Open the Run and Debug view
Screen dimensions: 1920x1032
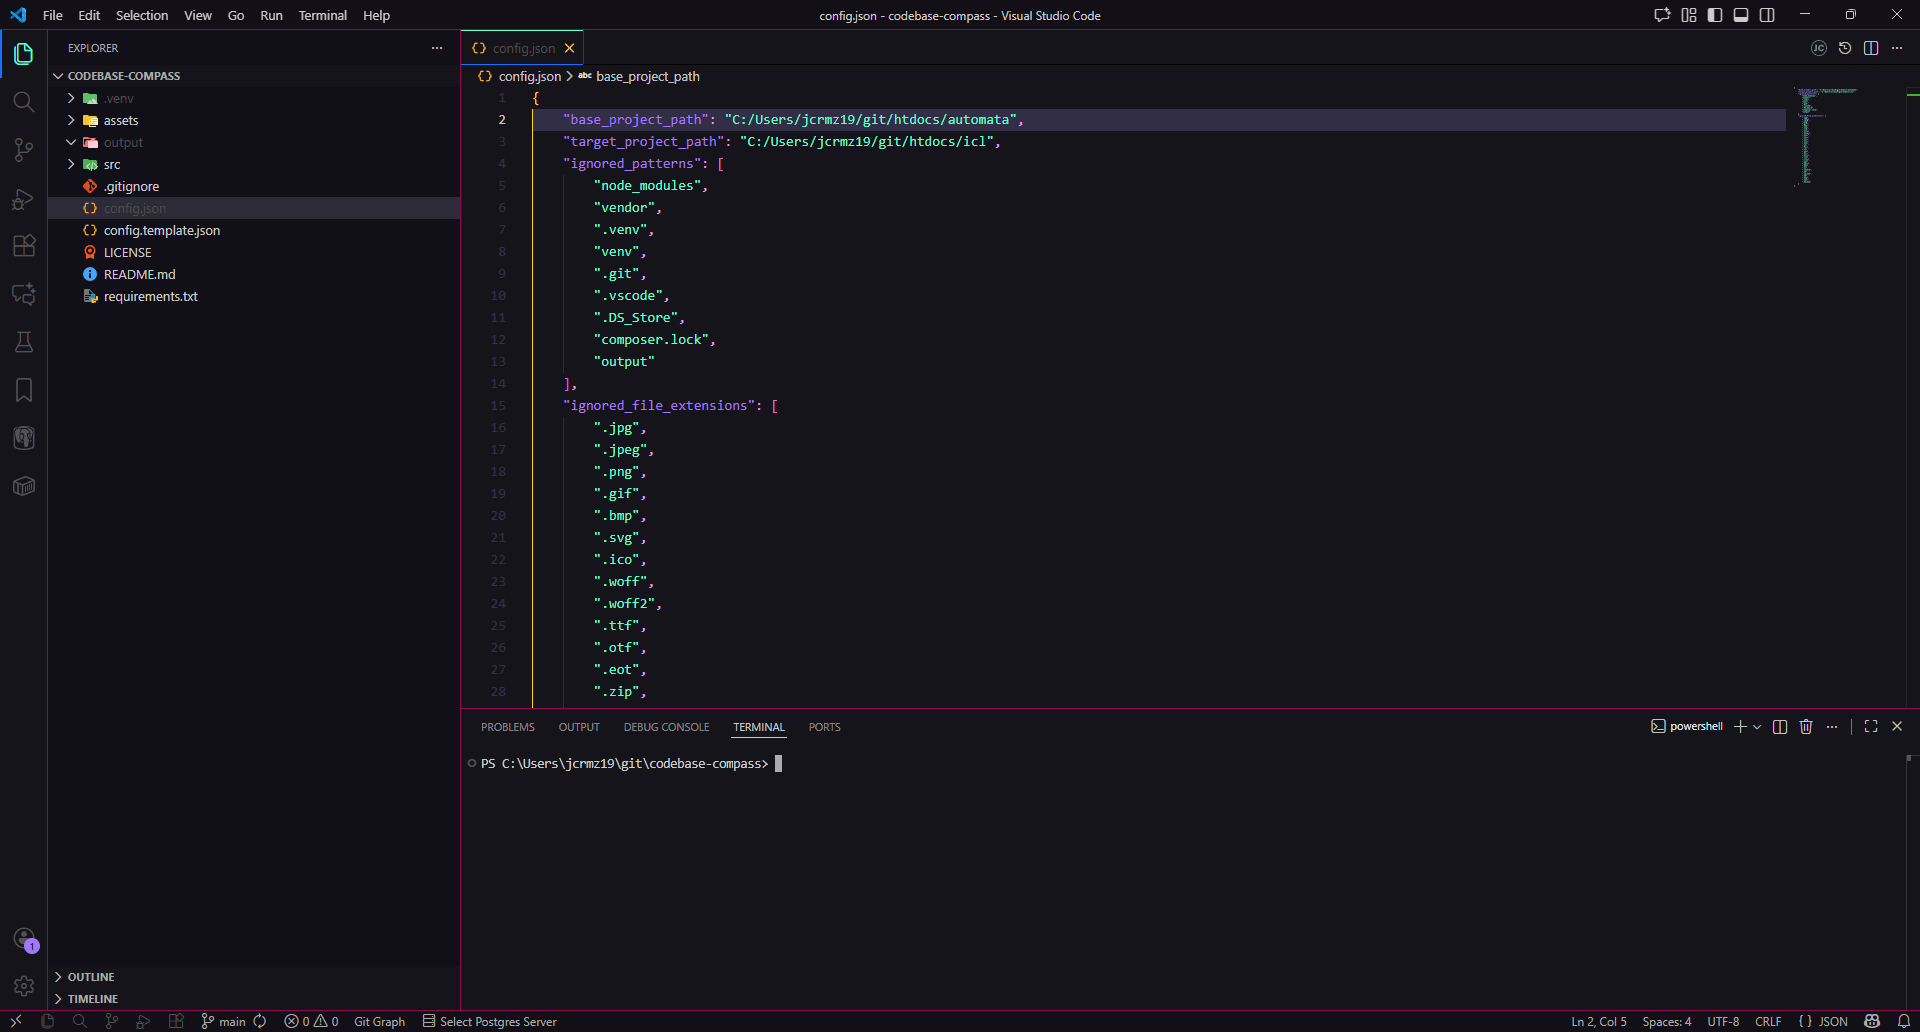[x=24, y=198]
